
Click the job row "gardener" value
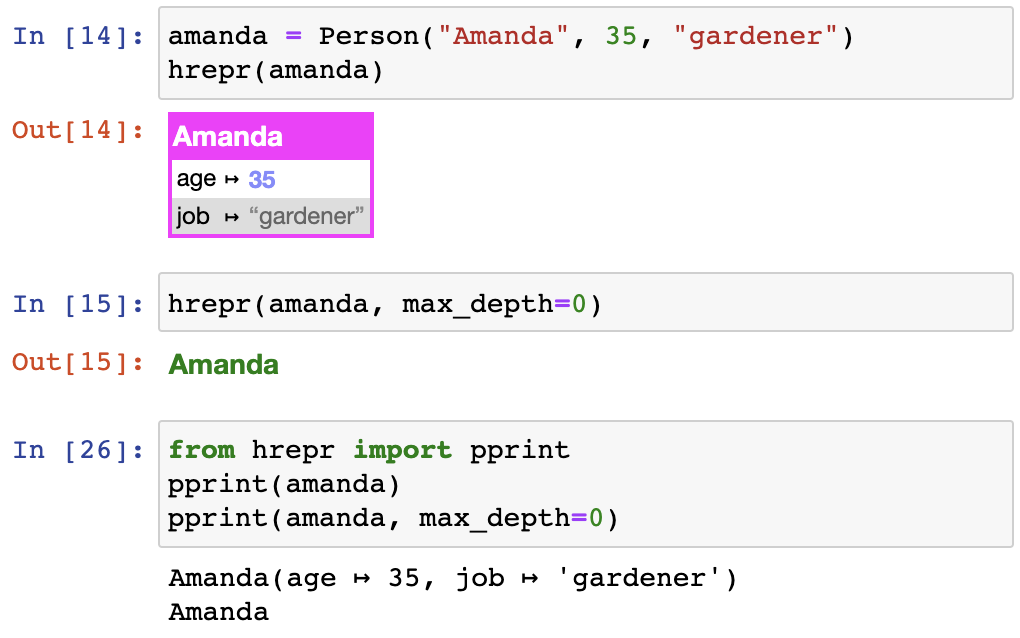coord(306,216)
